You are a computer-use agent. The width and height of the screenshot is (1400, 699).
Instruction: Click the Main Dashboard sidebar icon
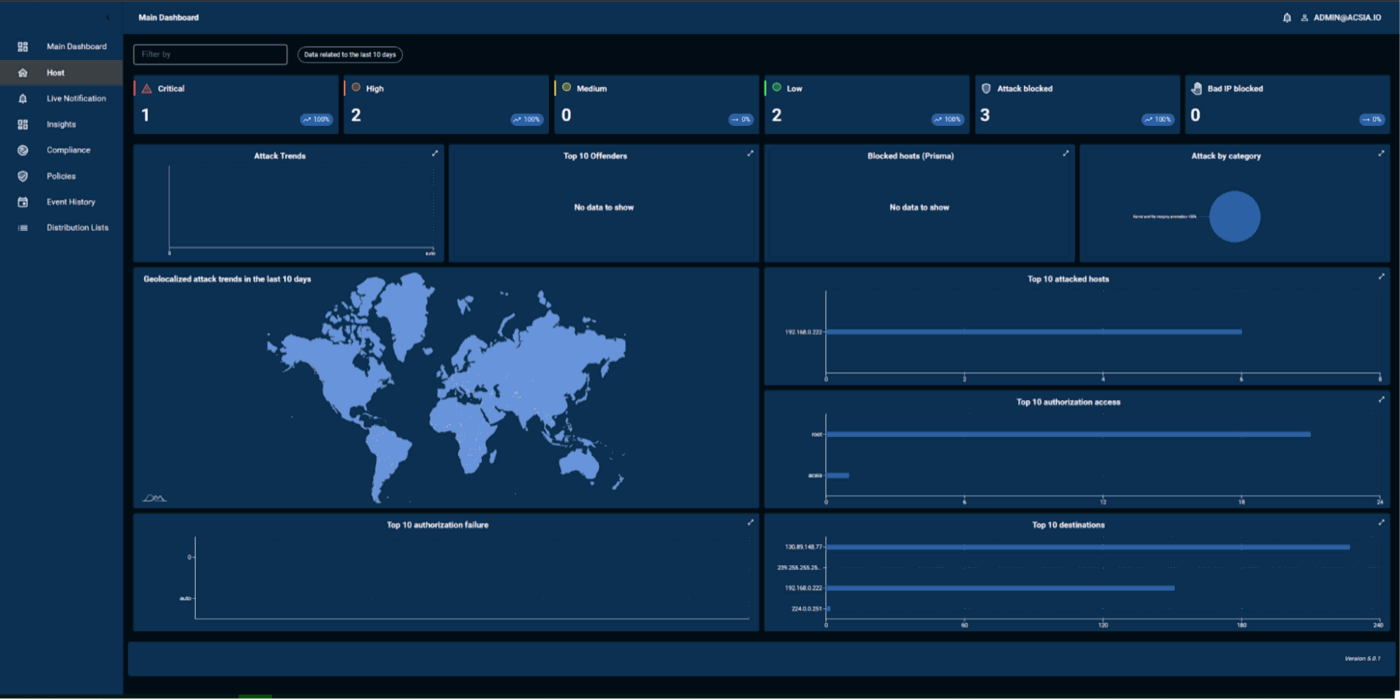(23, 46)
